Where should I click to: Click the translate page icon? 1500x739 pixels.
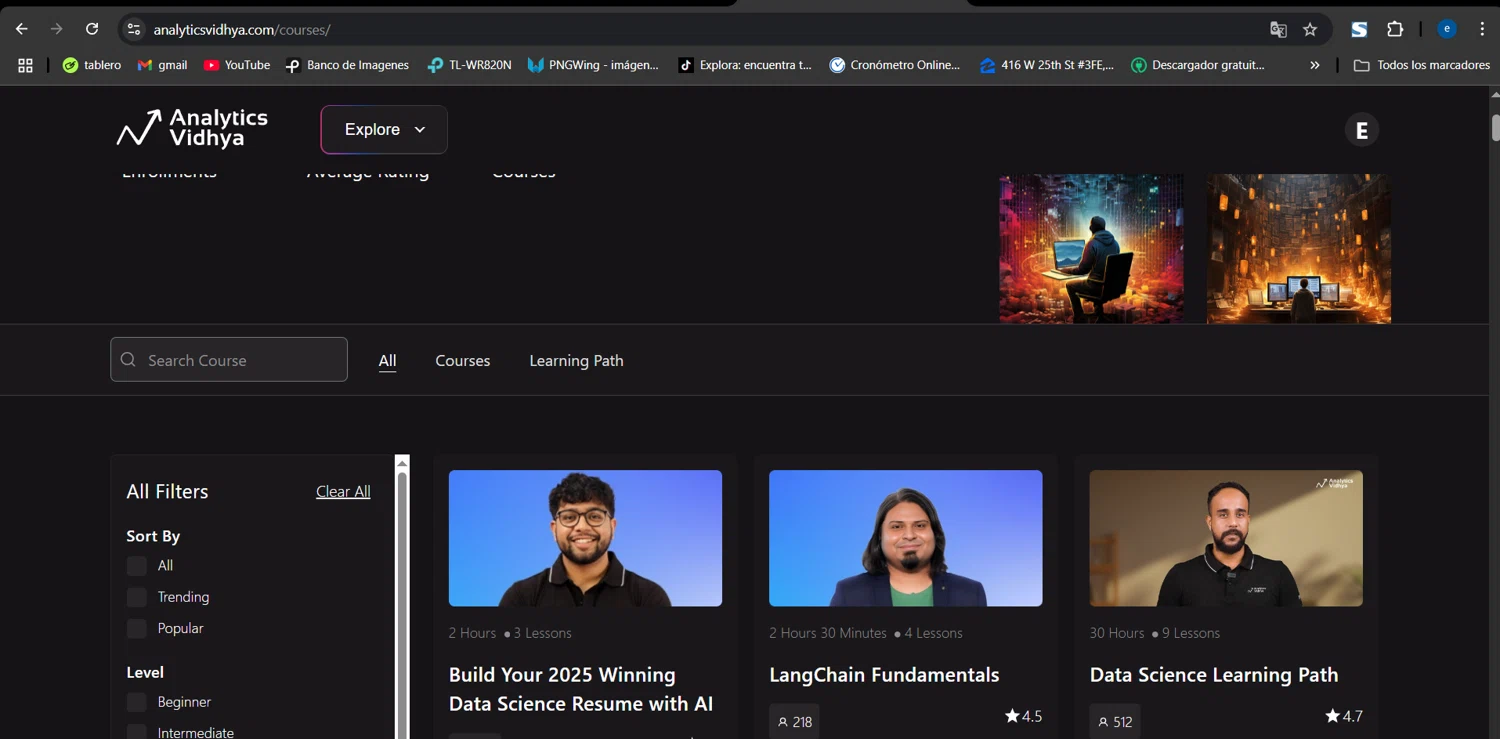[x=1278, y=29]
